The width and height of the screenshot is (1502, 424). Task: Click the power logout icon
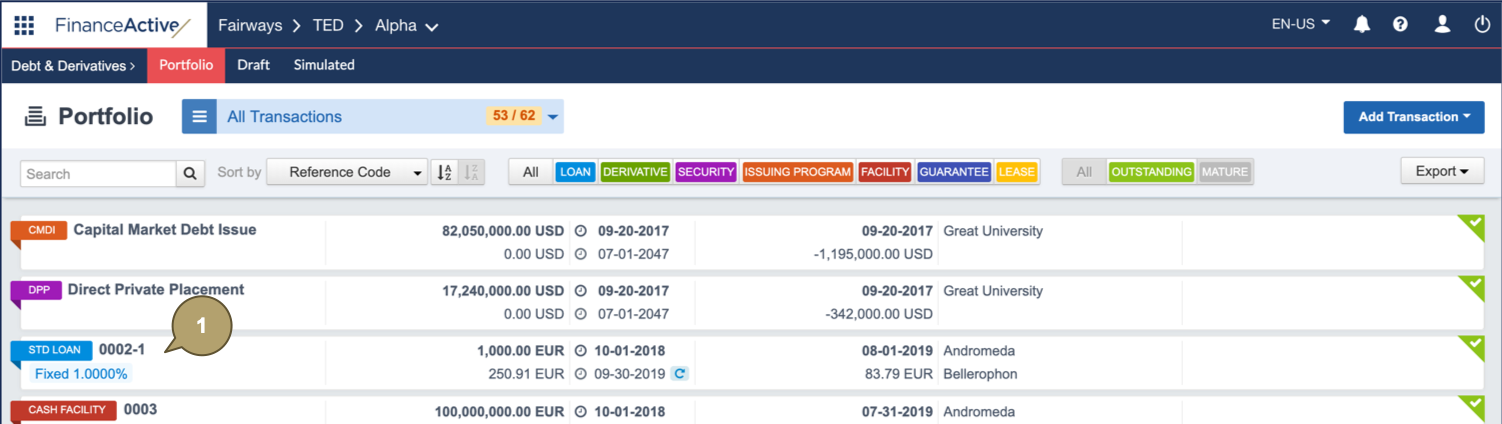point(1482,25)
